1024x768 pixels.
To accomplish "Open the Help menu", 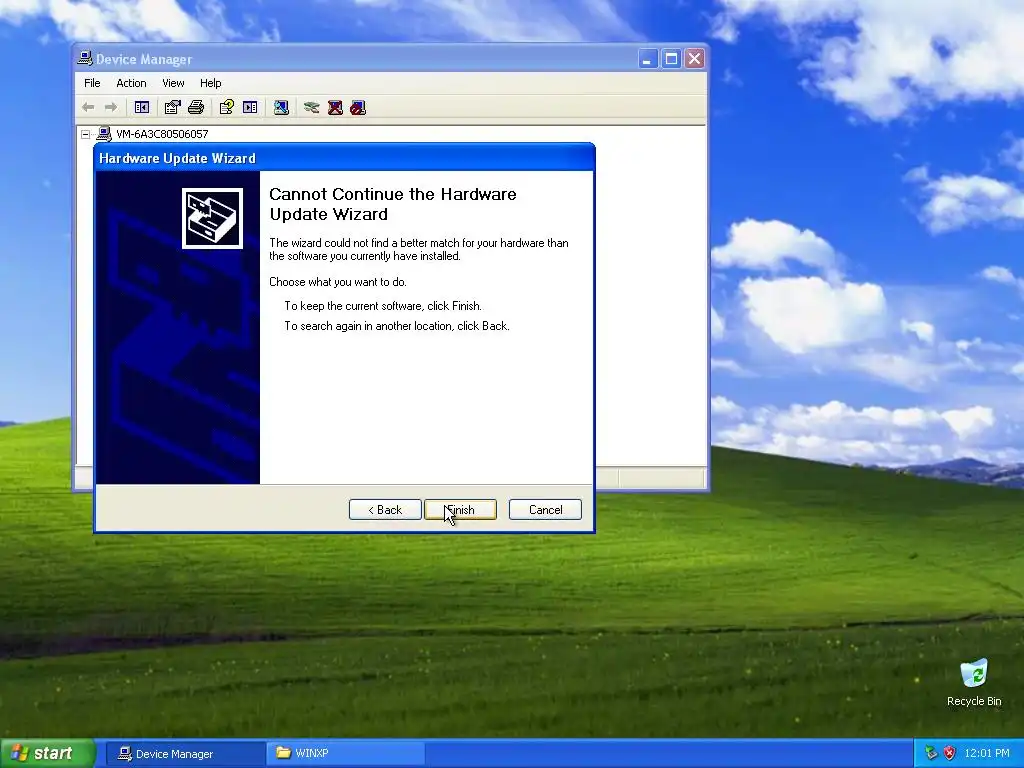I will [210, 83].
